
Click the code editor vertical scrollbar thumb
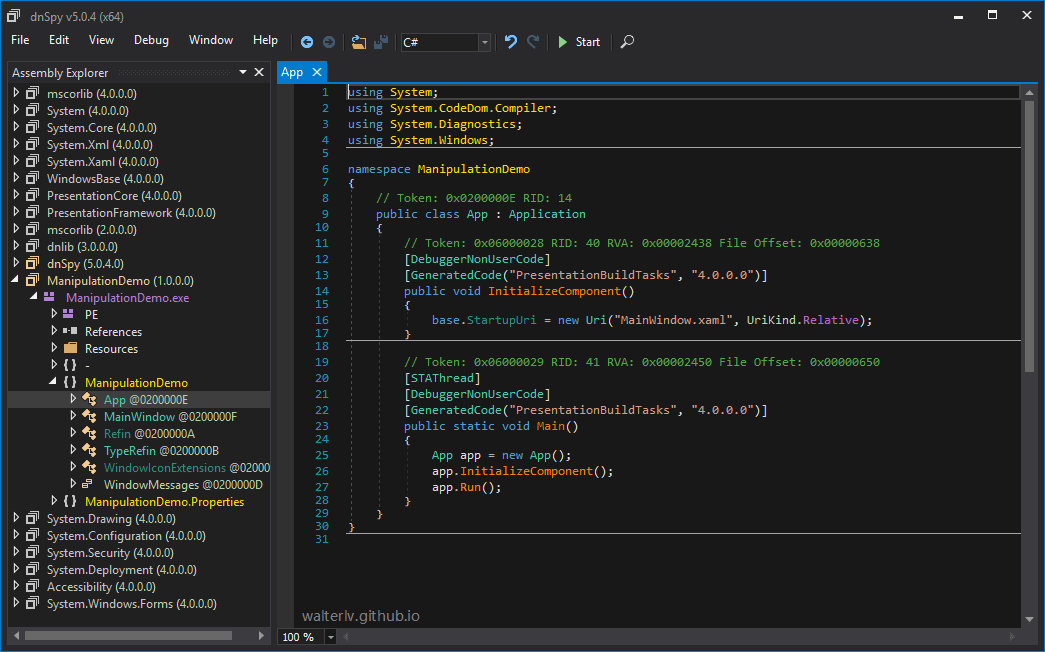[x=1029, y=235]
